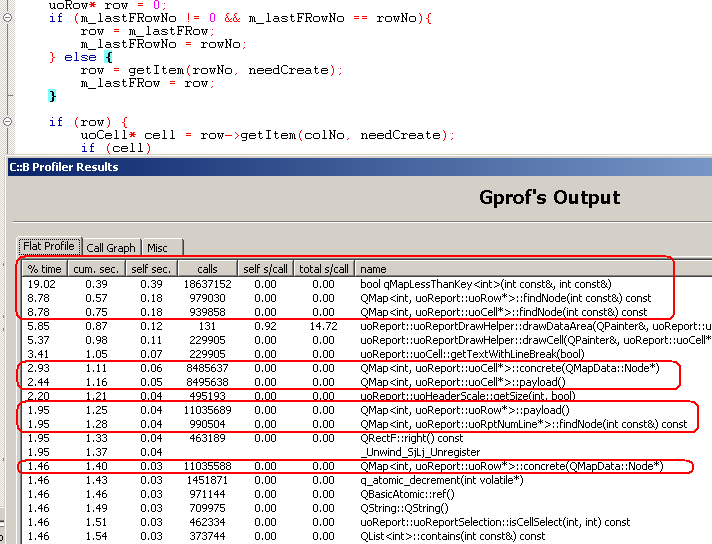Viewport: 712px width, 544px height.
Task: Click the cum. sec. column header
Action: point(97,269)
